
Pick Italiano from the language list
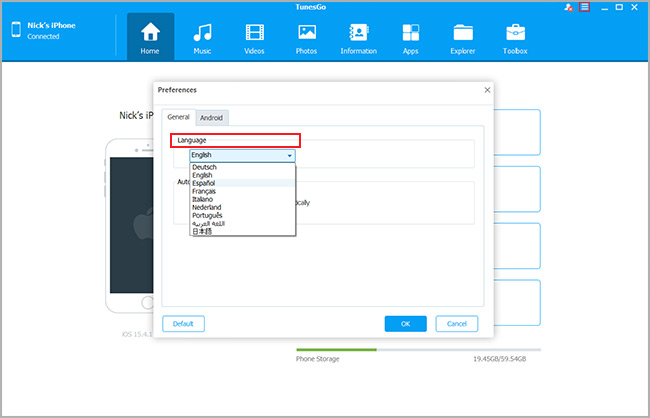coord(243,199)
